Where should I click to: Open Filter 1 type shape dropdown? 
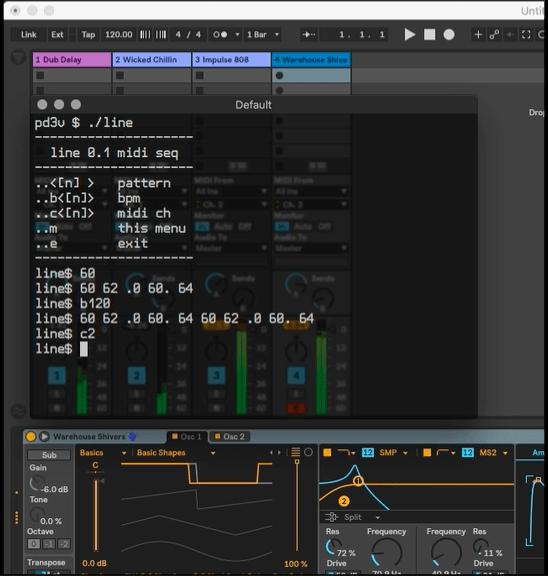coord(346,453)
